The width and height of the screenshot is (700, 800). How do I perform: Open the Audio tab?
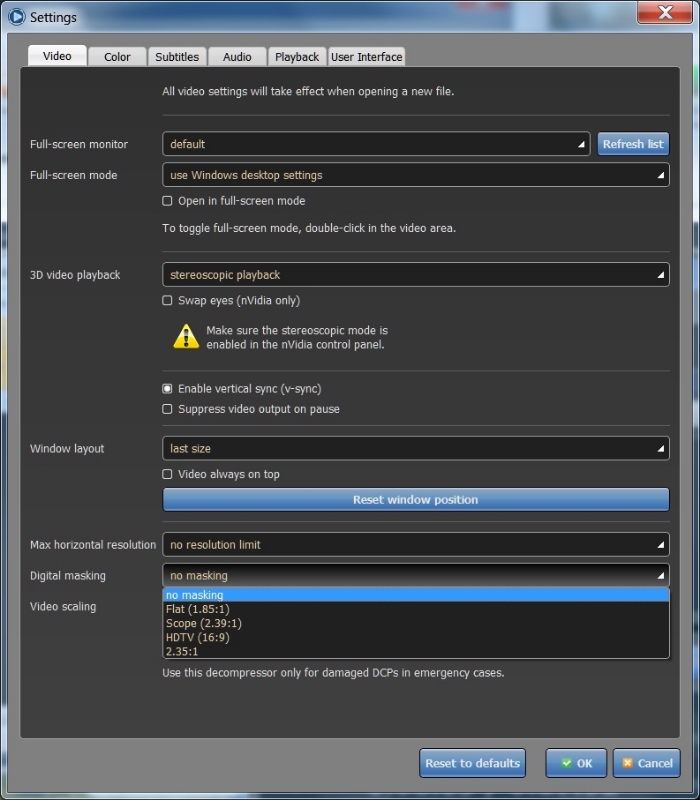coord(237,57)
